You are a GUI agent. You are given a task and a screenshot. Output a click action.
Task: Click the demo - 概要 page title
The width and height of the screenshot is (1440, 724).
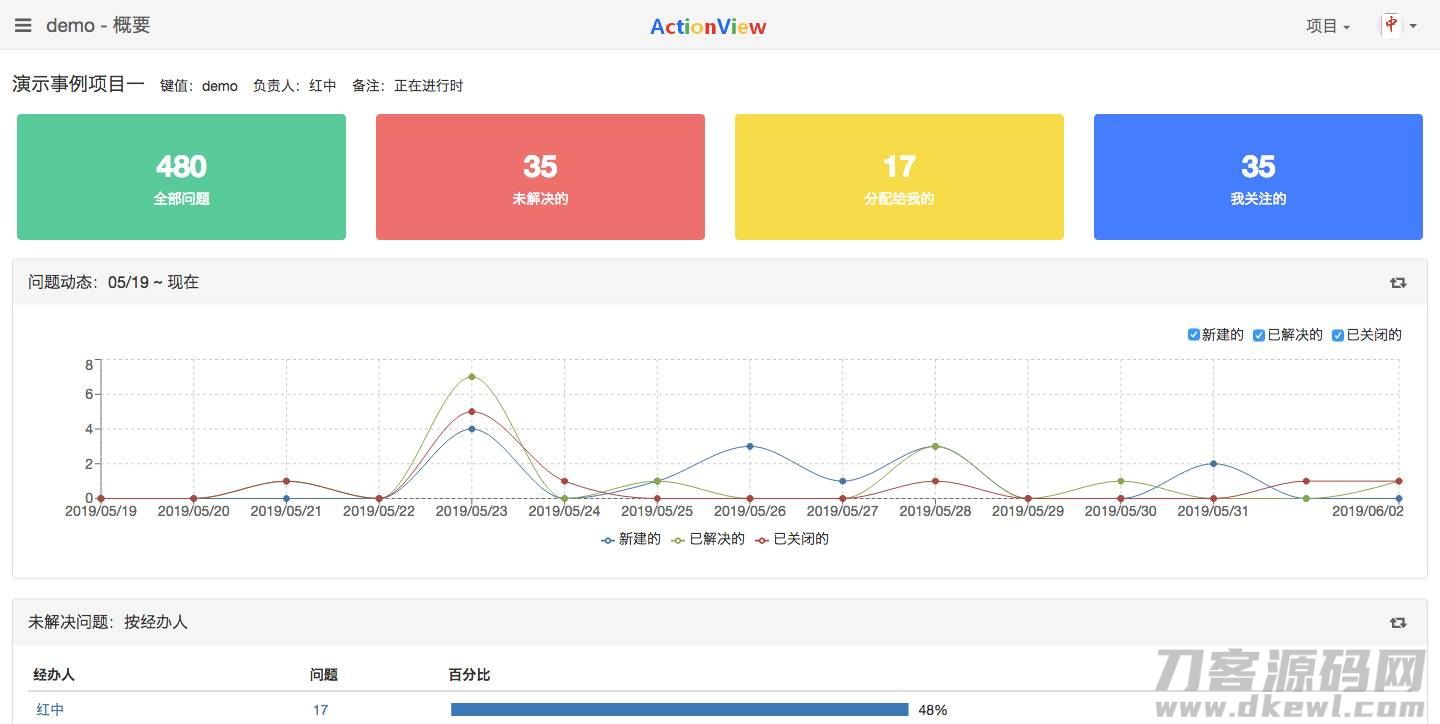(98, 25)
